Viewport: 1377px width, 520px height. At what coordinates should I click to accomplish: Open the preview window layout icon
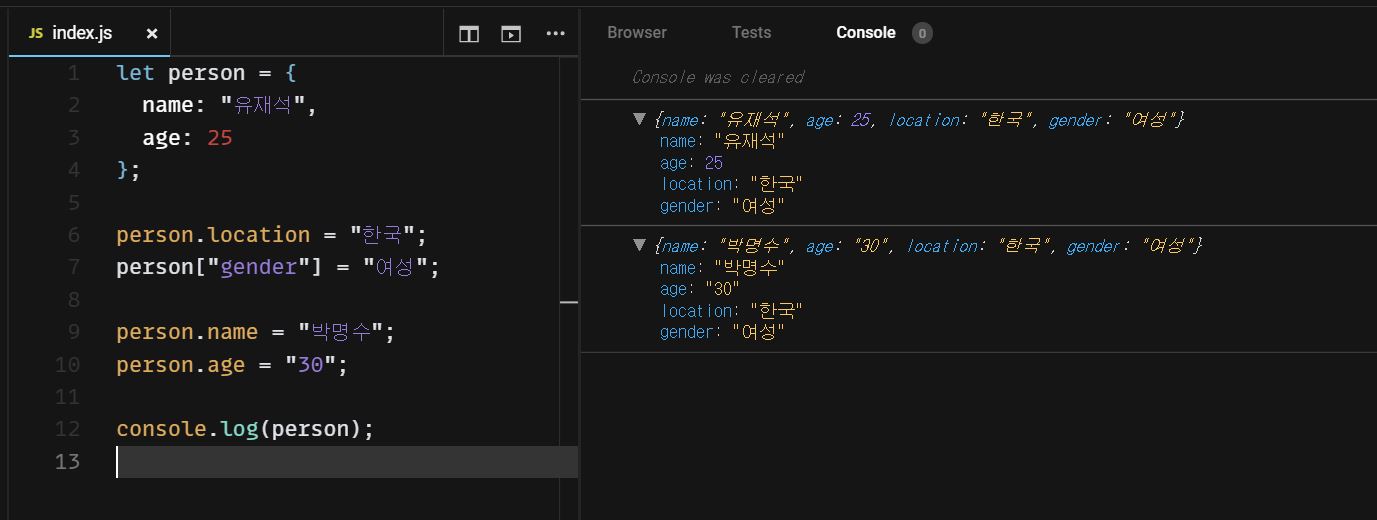[511, 34]
